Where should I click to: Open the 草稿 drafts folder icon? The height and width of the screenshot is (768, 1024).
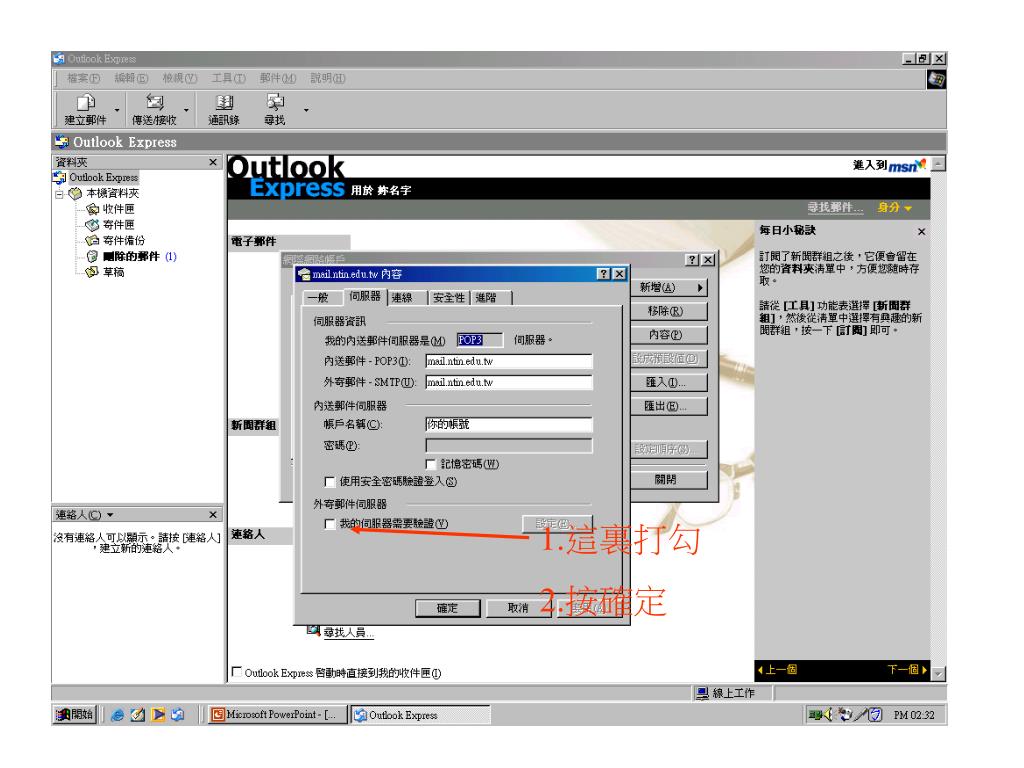(93, 272)
